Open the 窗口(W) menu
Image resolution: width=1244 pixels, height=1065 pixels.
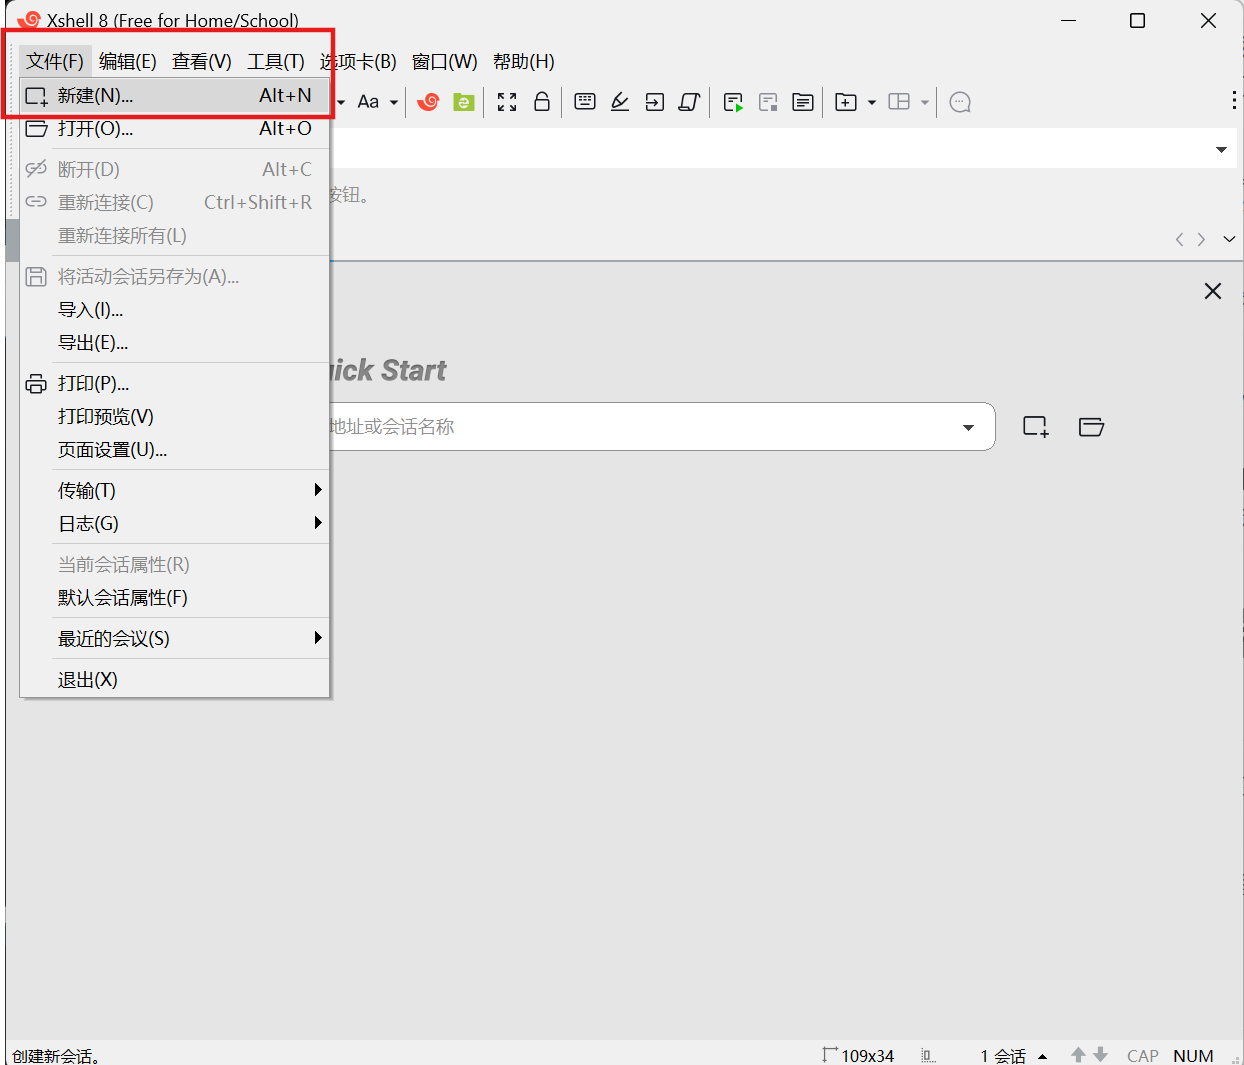click(444, 62)
